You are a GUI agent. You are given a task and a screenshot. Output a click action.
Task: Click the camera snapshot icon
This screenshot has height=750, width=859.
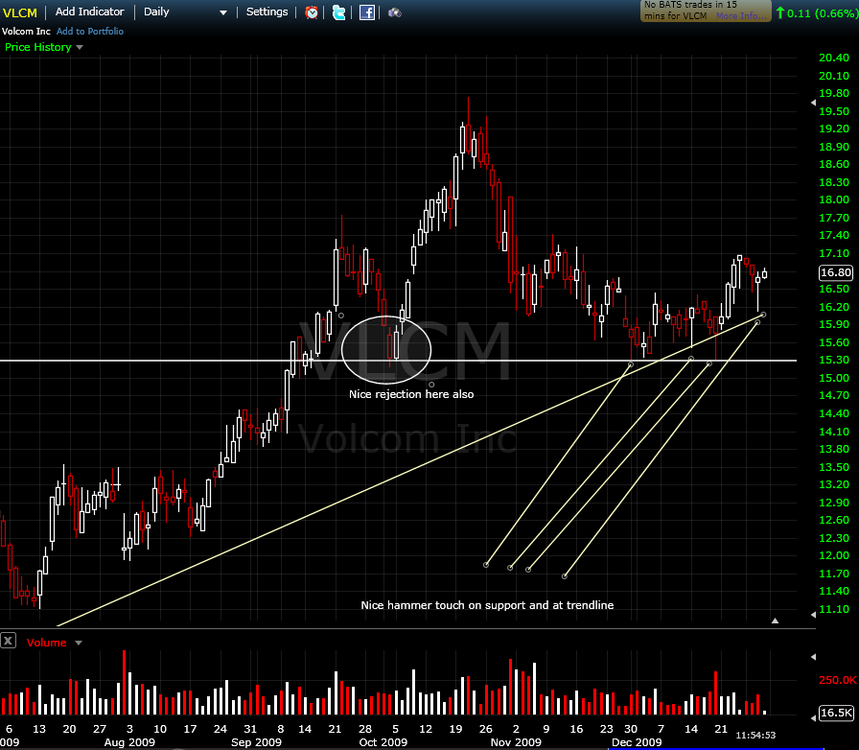(x=394, y=13)
